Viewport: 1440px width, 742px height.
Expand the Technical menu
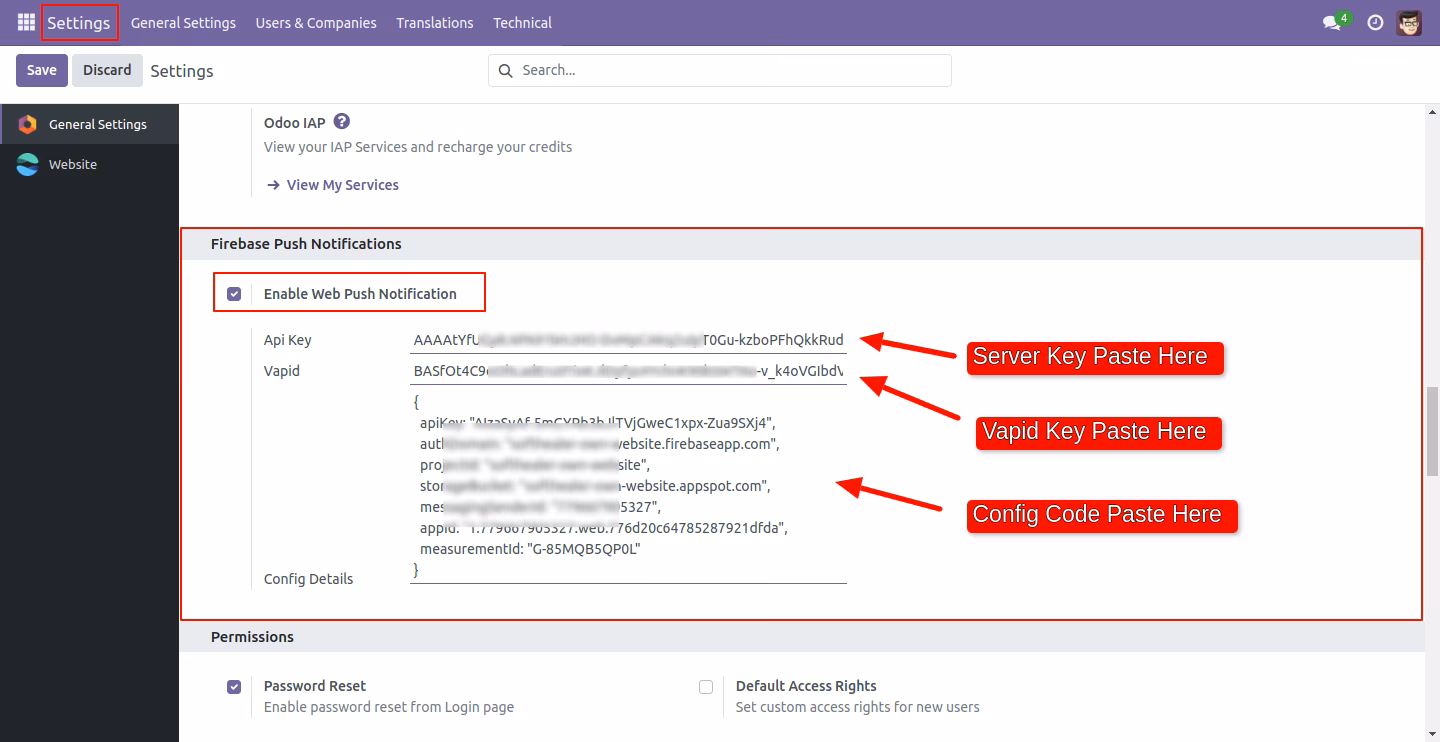click(x=522, y=22)
